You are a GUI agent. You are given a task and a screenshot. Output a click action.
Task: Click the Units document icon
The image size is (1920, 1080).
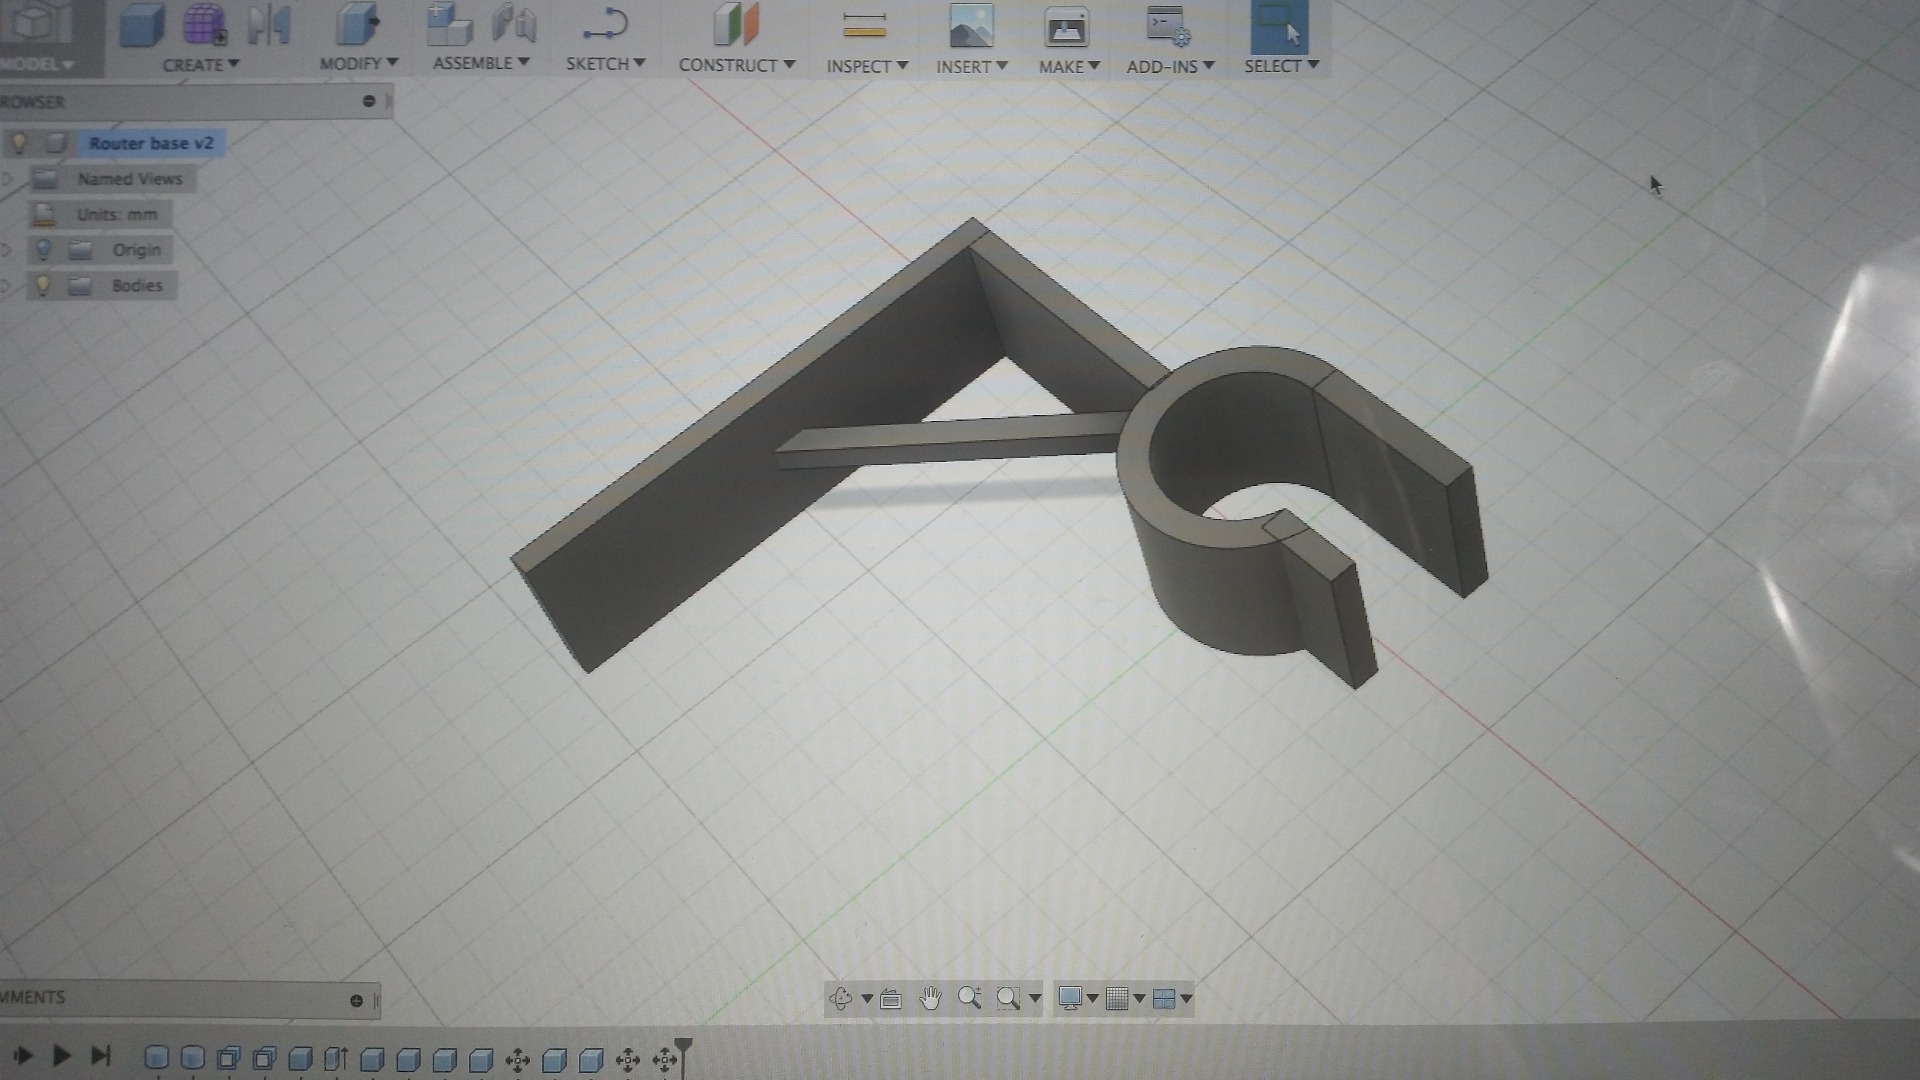click(x=43, y=214)
